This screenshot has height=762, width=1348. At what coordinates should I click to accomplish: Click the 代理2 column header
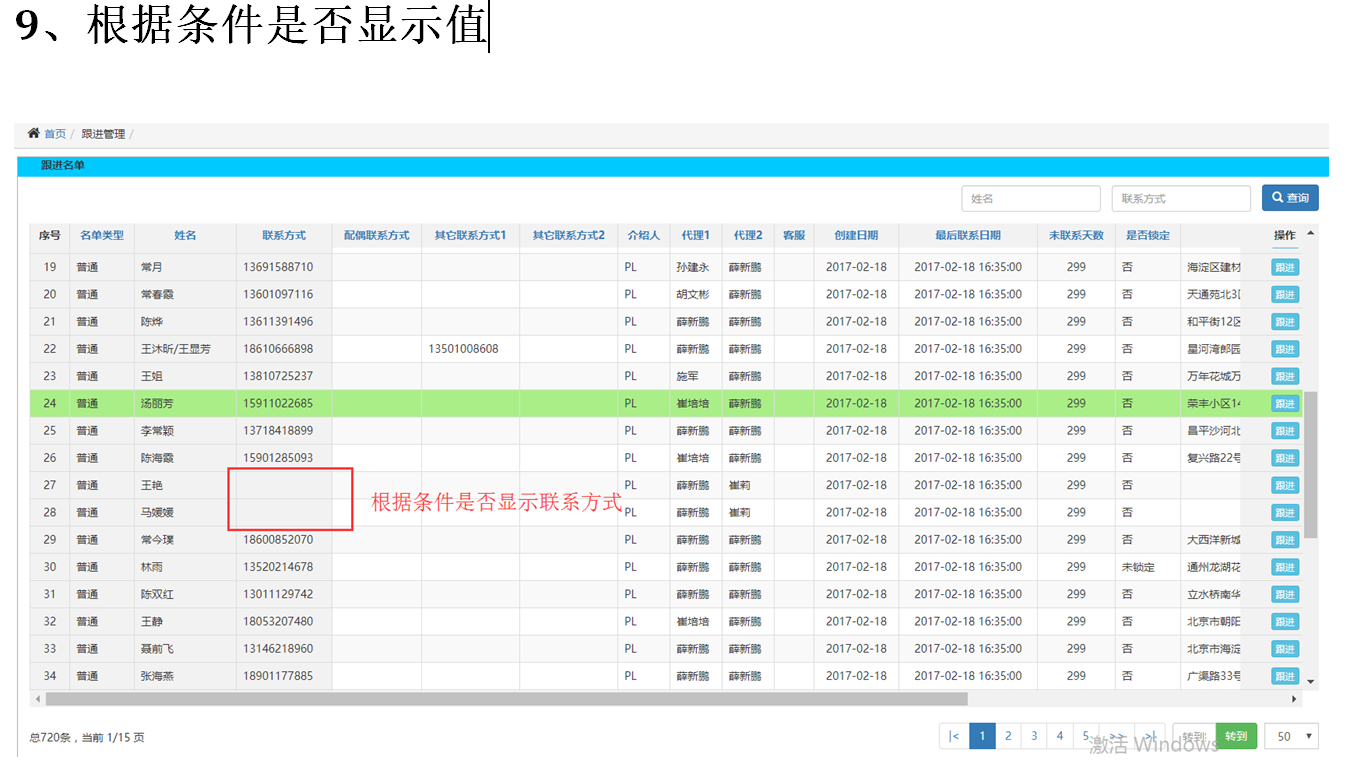[748, 235]
